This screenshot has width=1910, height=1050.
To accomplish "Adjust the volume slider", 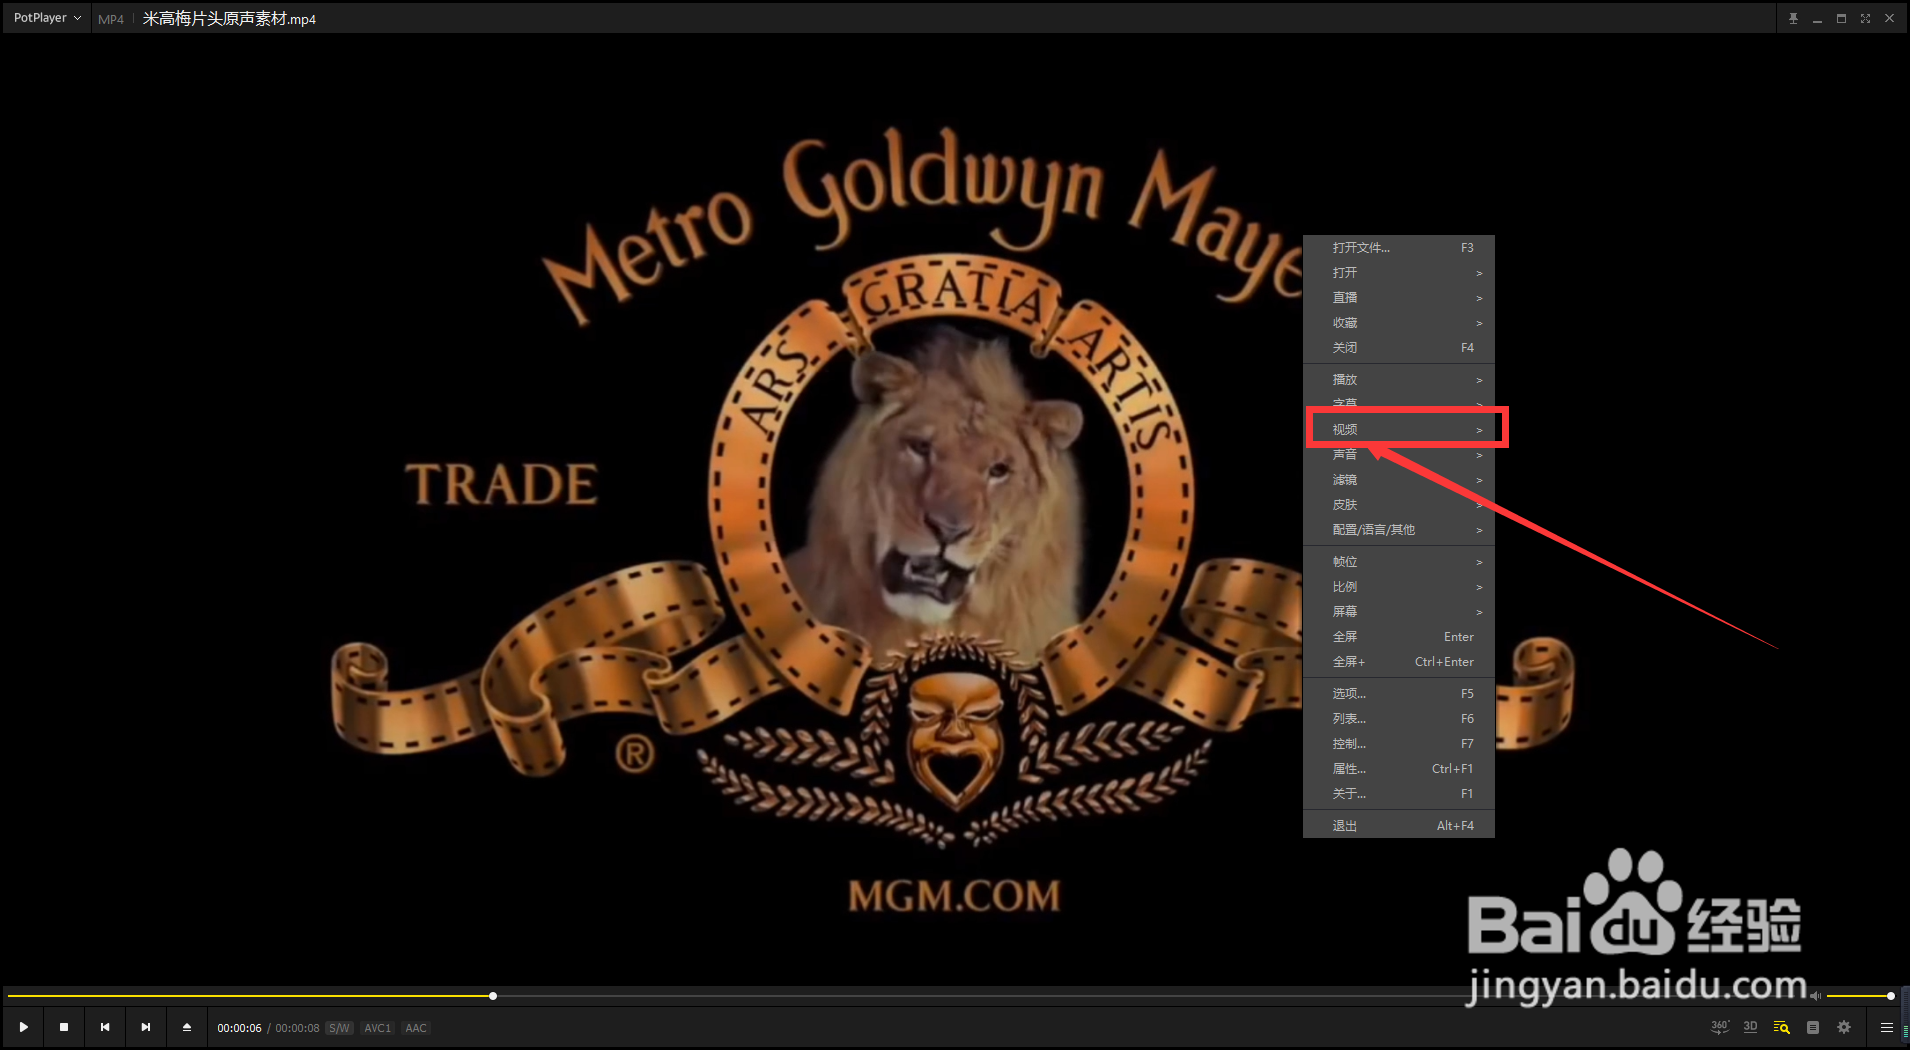I will click(x=1860, y=996).
